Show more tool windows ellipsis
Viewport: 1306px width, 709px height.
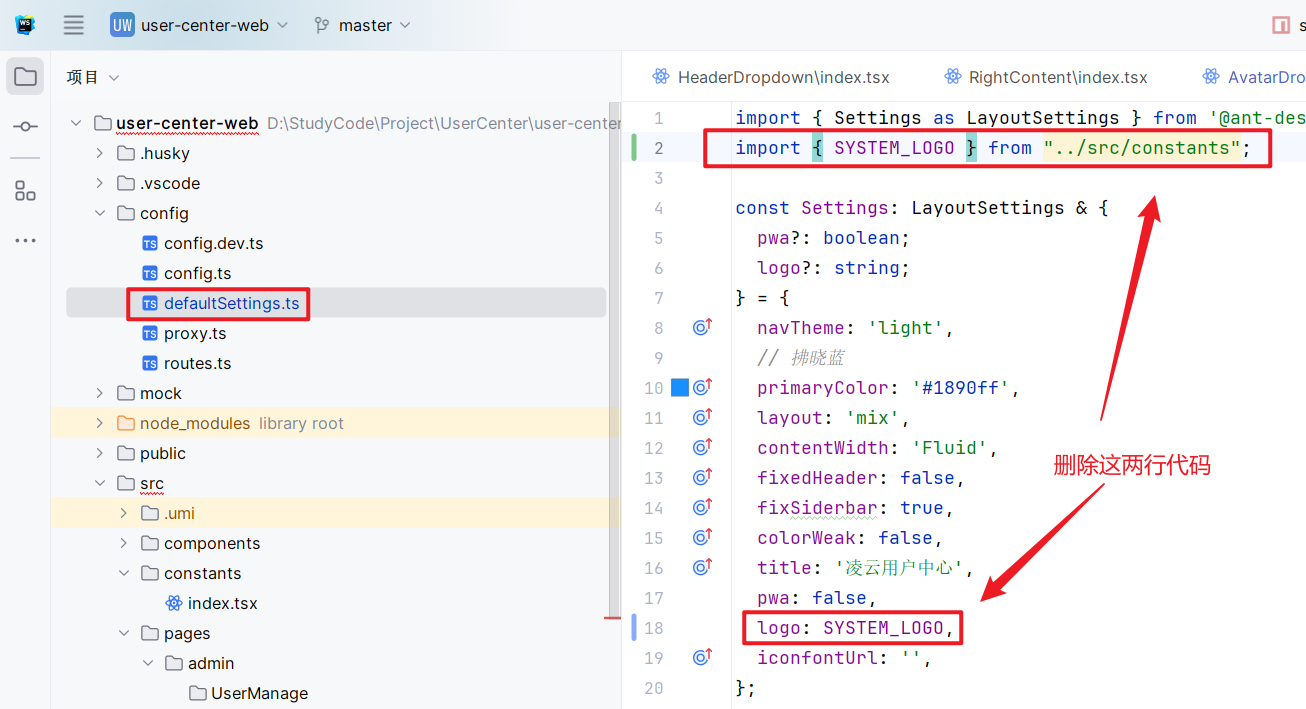pos(25,241)
